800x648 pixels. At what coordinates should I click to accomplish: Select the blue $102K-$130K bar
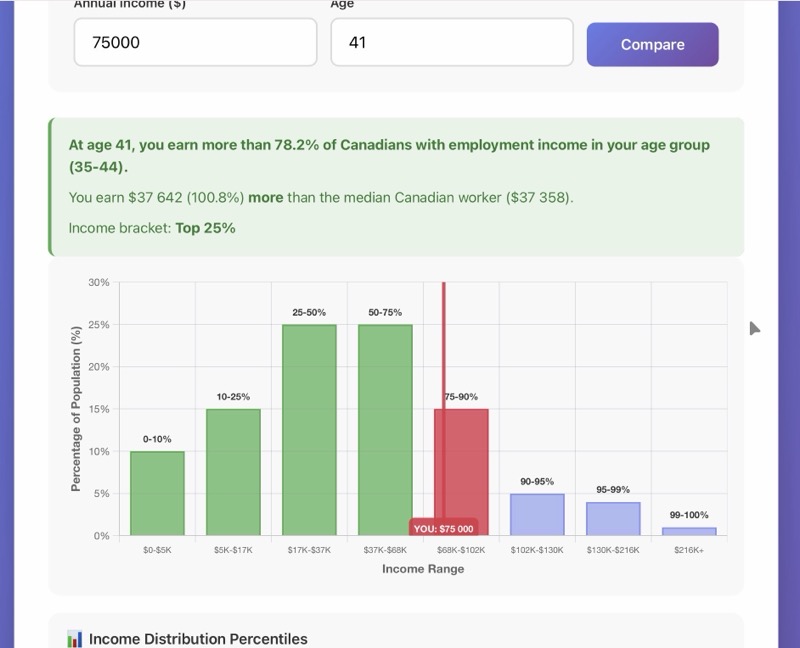pos(537,514)
